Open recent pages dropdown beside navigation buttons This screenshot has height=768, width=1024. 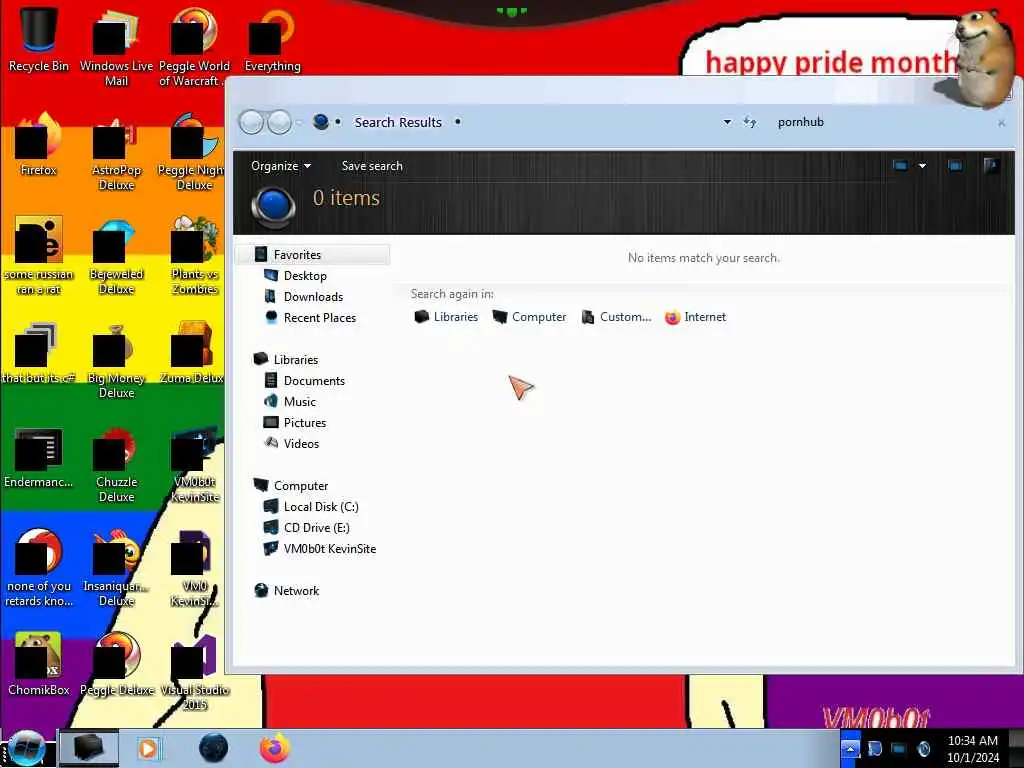299,122
